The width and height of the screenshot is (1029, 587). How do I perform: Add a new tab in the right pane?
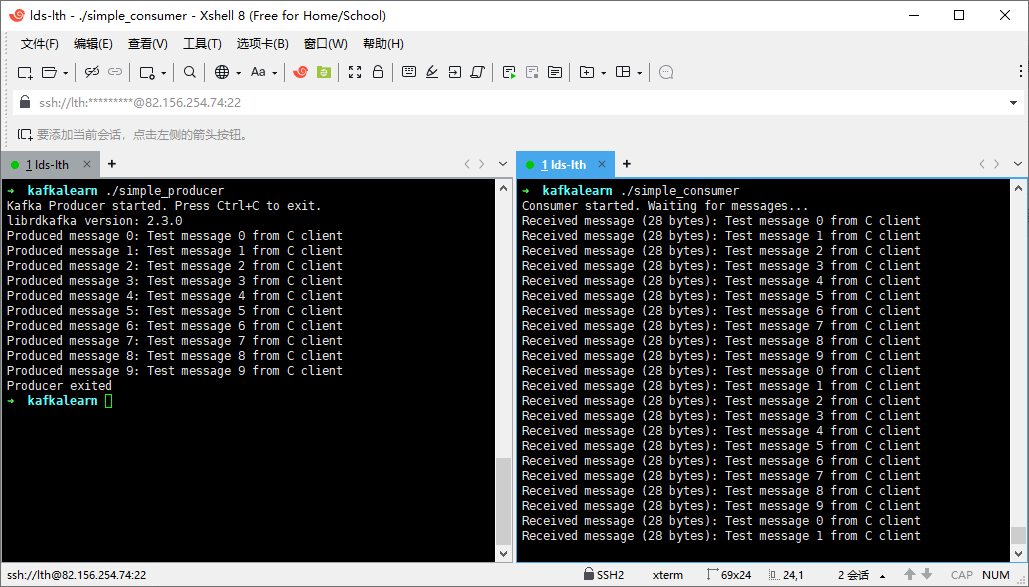[627, 164]
